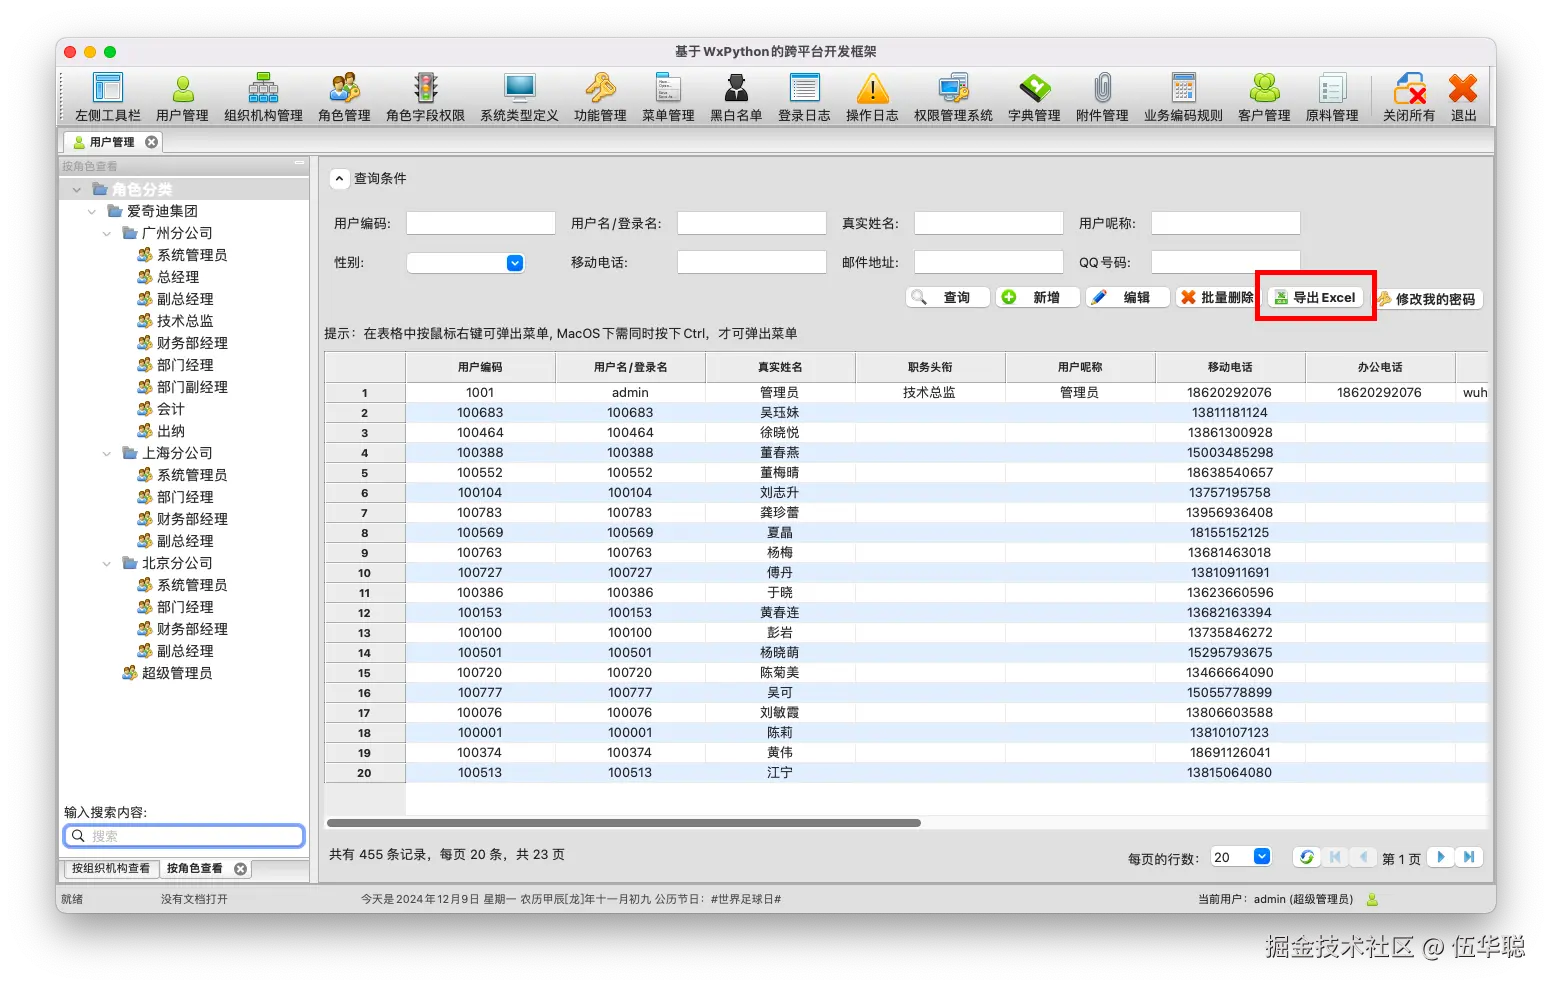Click the refresh icon in pagination
1552x987 pixels.
tap(1306, 857)
